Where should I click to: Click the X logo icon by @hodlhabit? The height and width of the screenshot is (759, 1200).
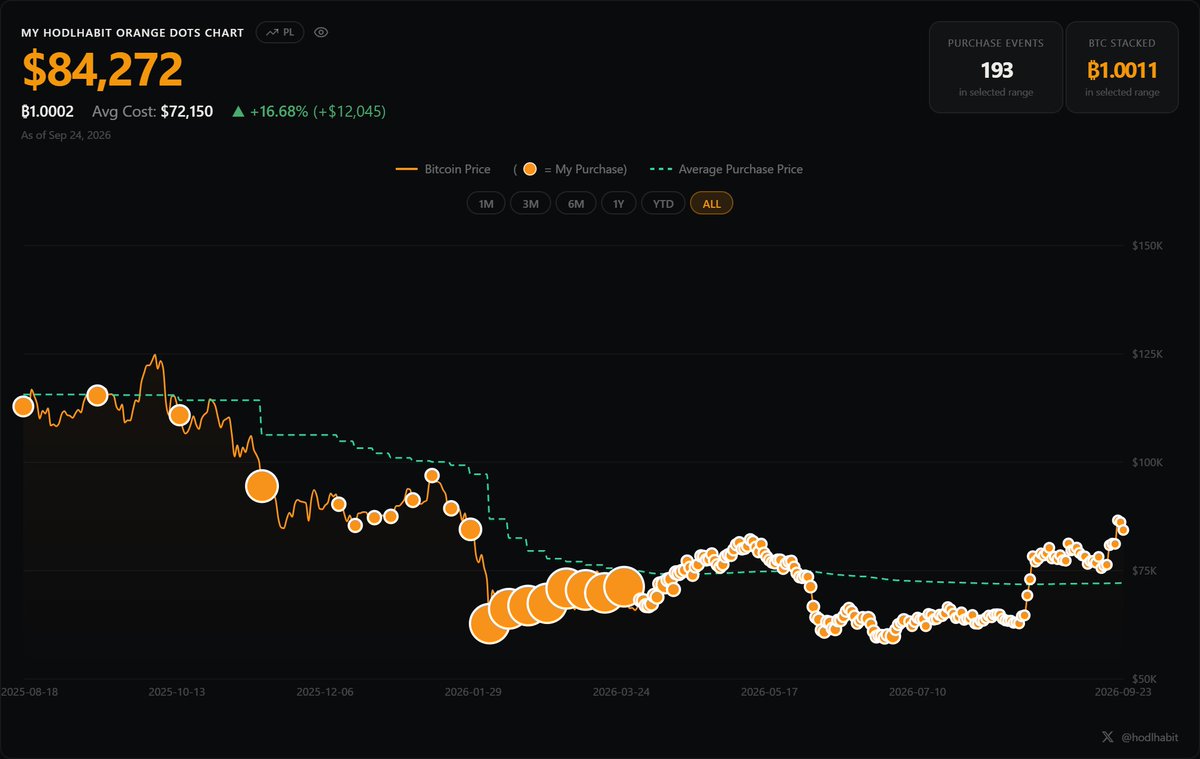pyautogui.click(x=1107, y=736)
